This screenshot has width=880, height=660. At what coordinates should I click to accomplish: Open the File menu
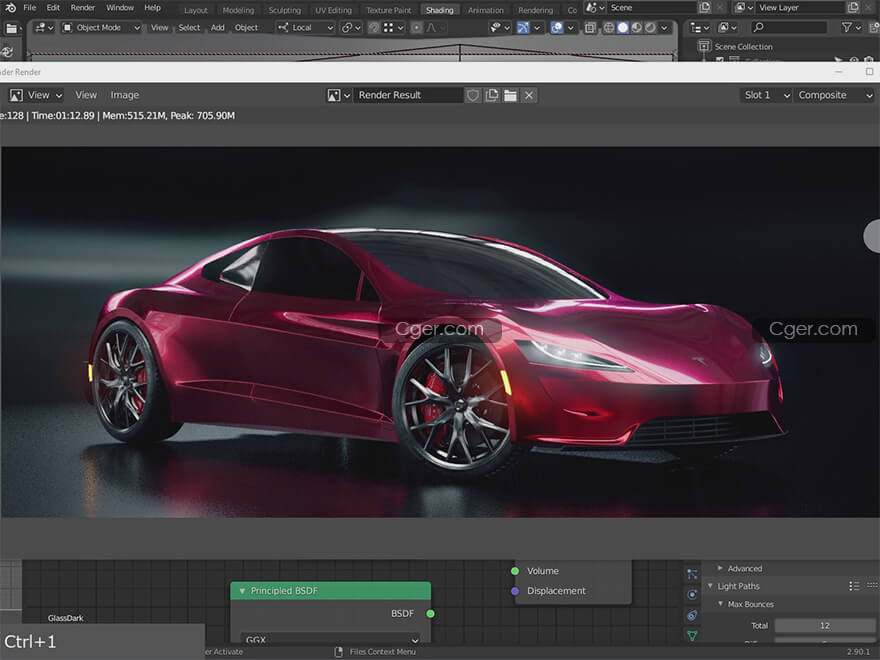(30, 8)
